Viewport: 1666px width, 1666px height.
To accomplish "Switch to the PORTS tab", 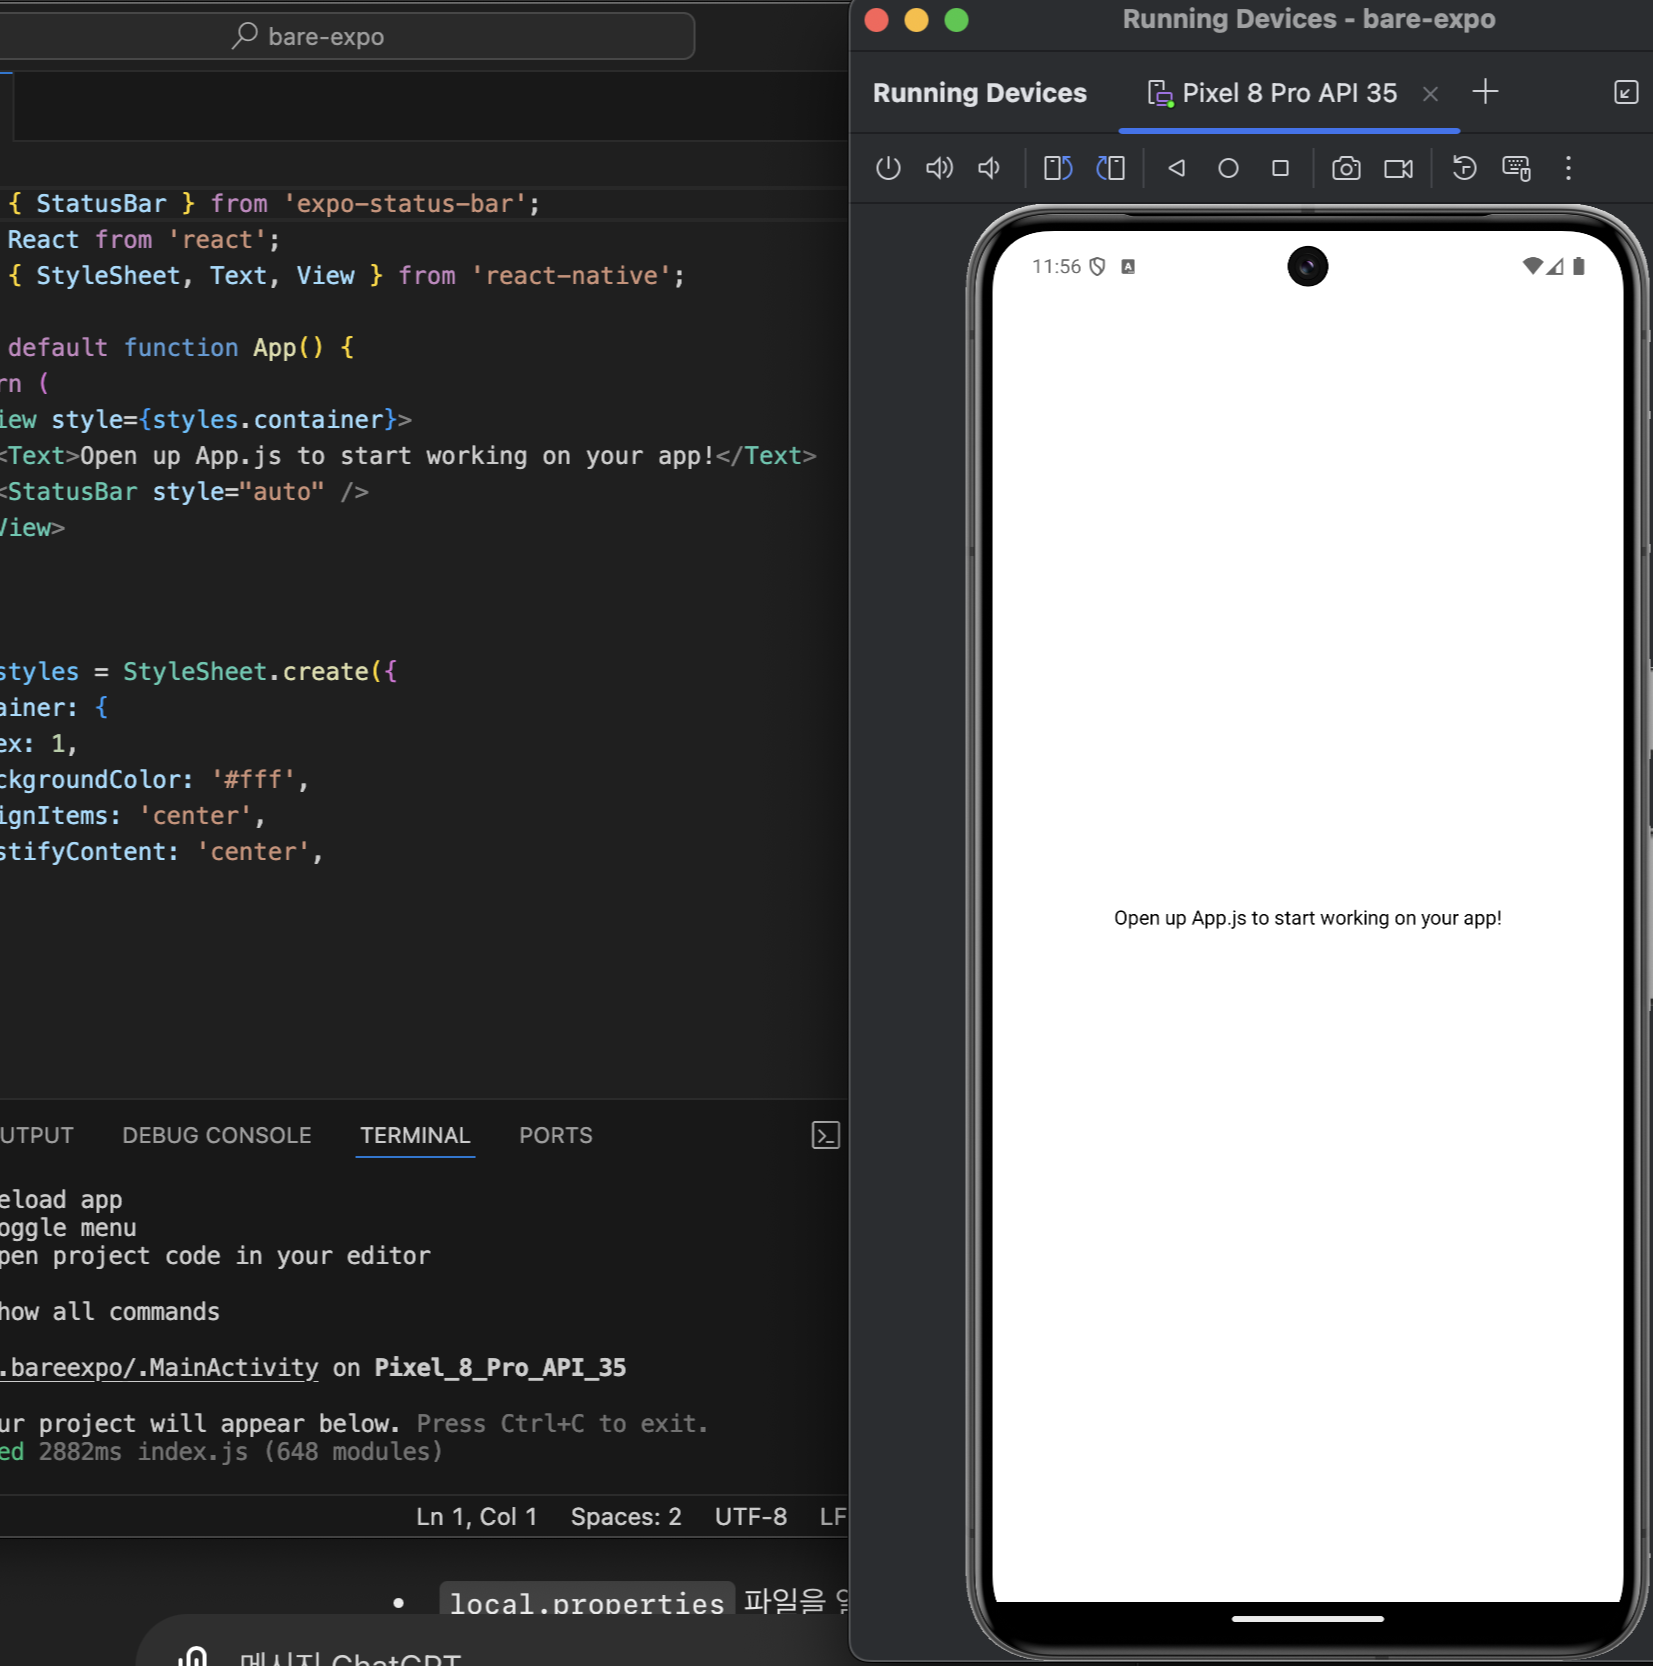I will (x=555, y=1135).
